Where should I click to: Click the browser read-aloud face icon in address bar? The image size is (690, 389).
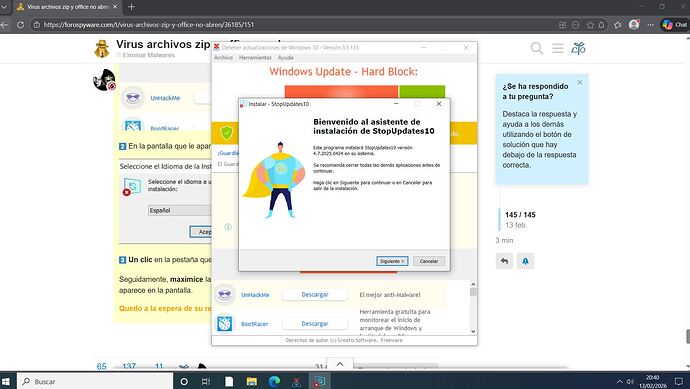pos(575,25)
